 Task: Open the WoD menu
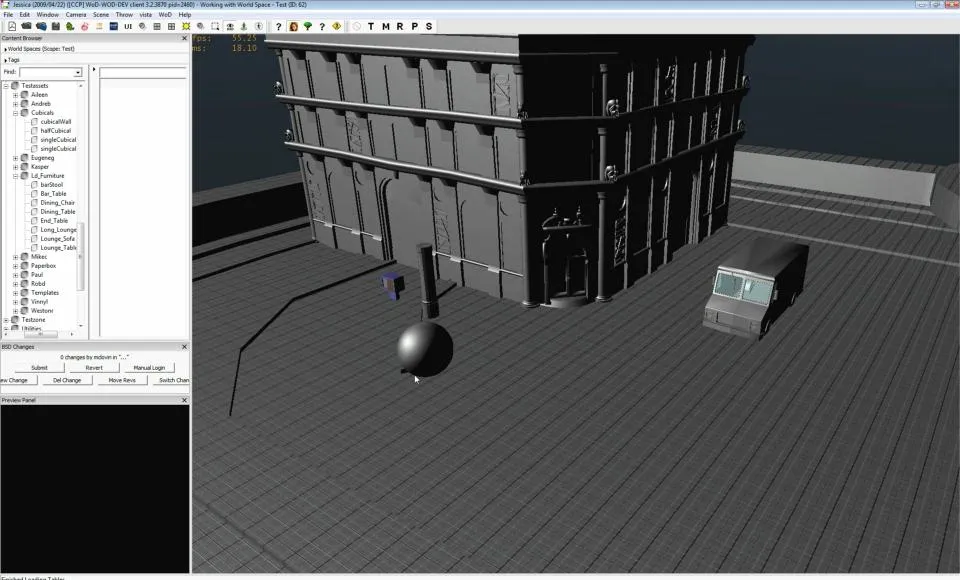[x=166, y=15]
